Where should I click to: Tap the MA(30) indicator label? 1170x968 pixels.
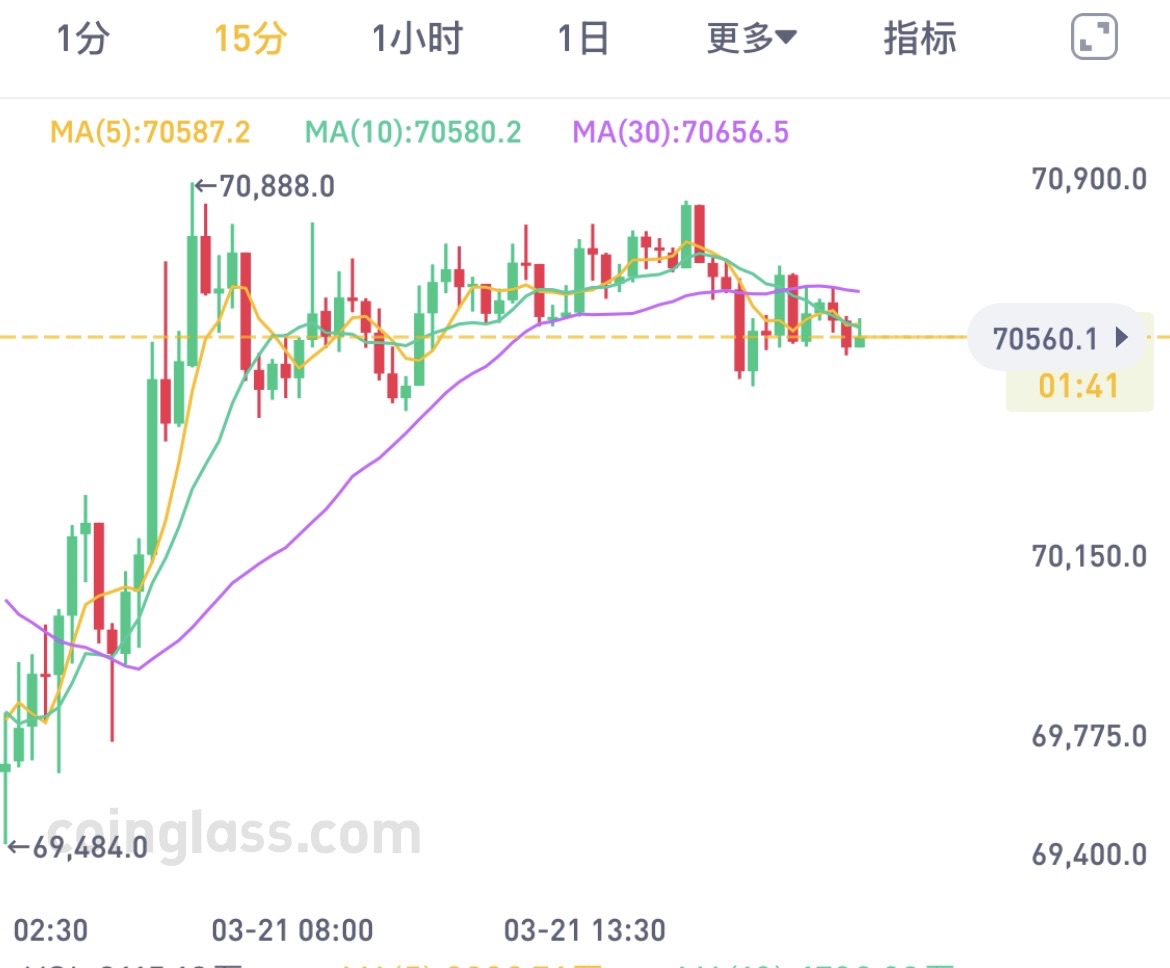(x=680, y=132)
